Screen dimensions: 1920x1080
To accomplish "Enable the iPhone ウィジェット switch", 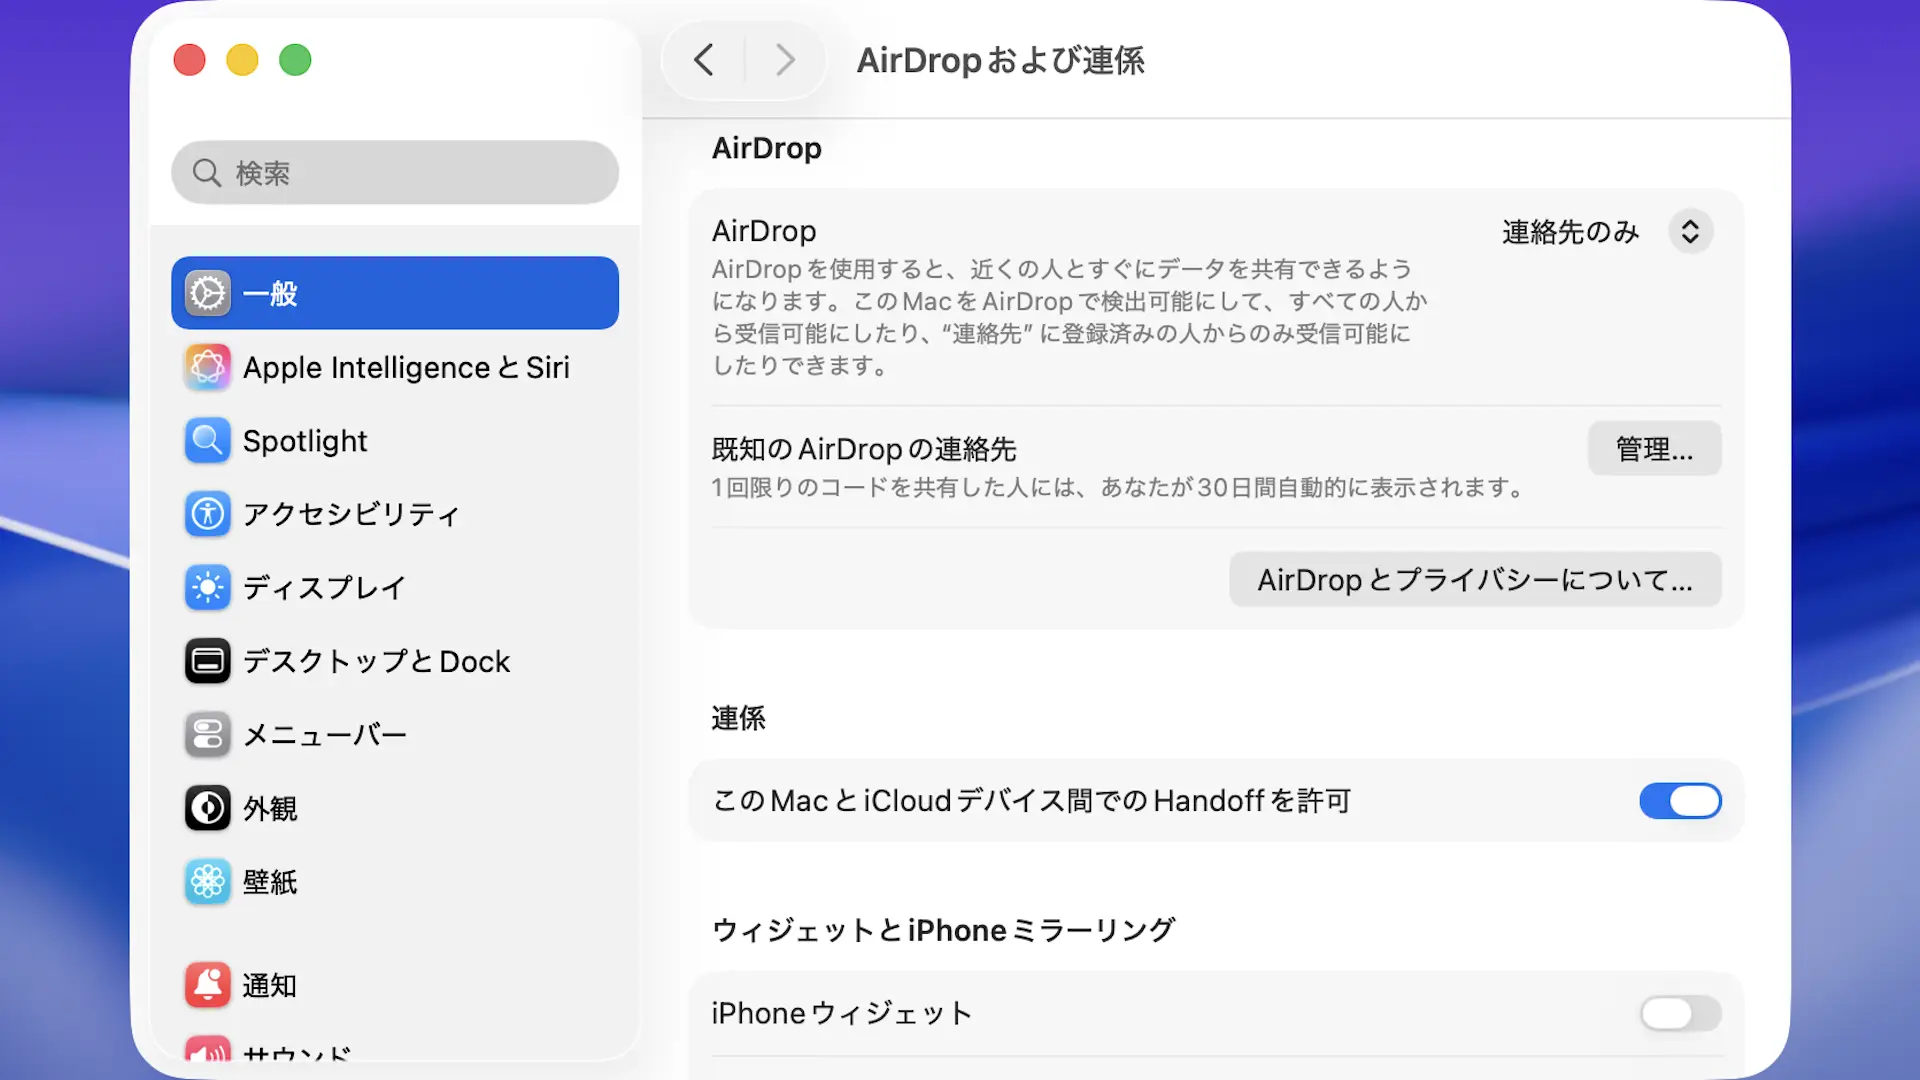I will 1680,1013.
